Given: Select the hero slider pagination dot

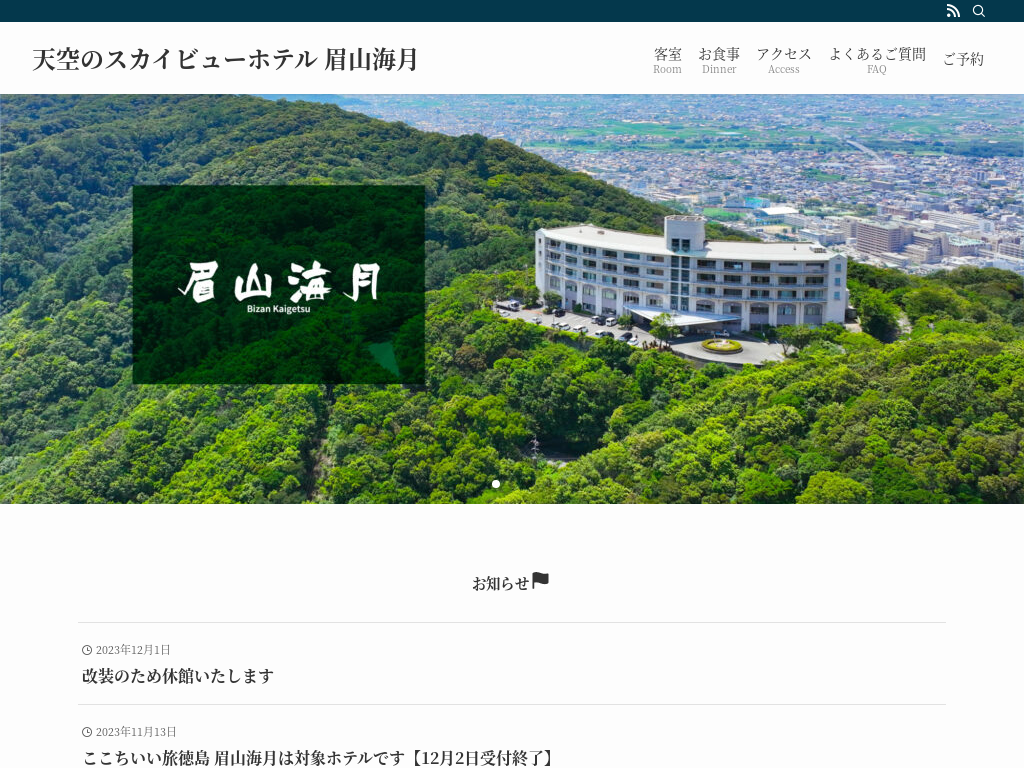Looking at the screenshot, I should pos(496,484).
